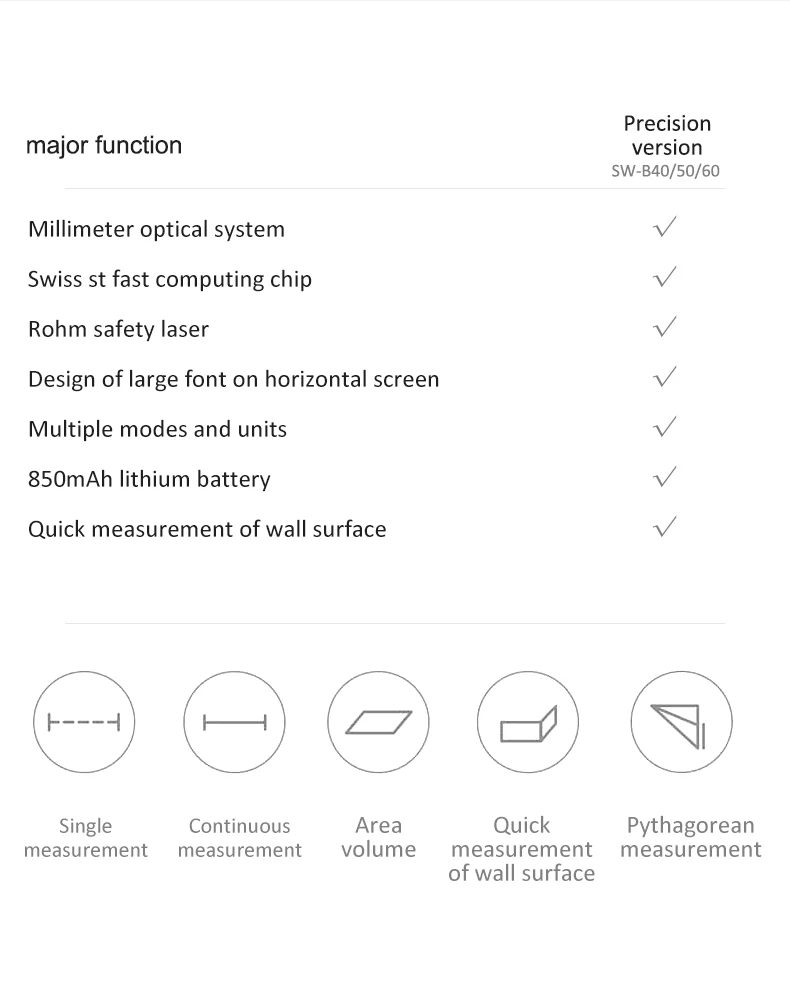Image resolution: width=790 pixels, height=991 pixels.
Task: Click checkmark for Swiss st fast computing chip
Action: click(665, 277)
